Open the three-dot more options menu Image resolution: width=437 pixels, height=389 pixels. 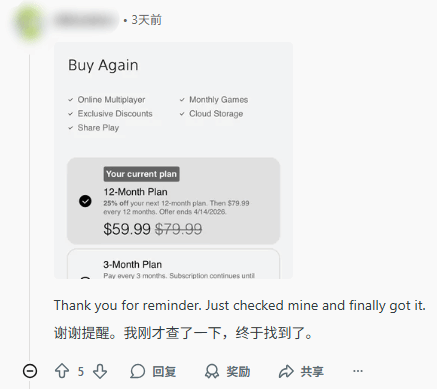(x=358, y=371)
